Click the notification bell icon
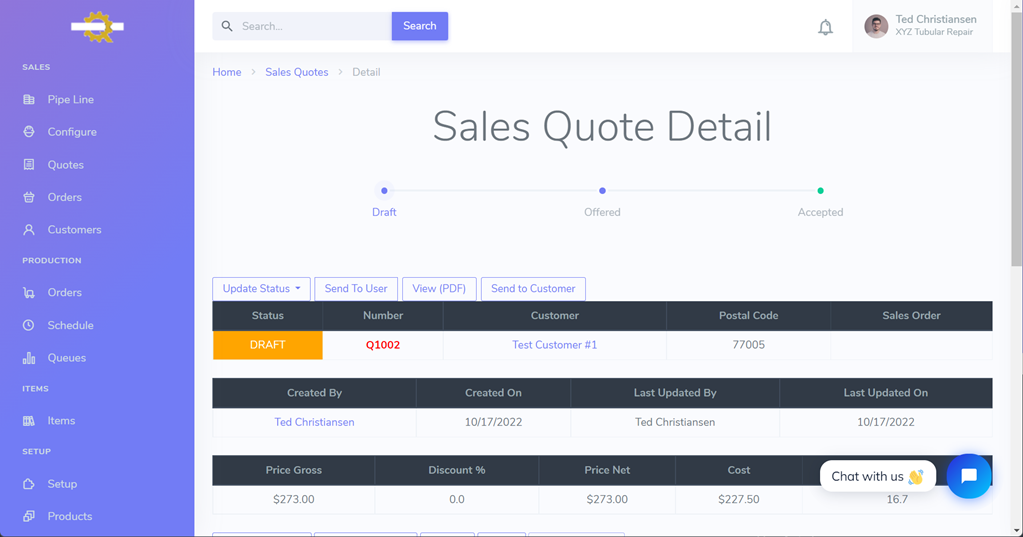Image resolution: width=1023 pixels, height=537 pixels. coord(825,27)
